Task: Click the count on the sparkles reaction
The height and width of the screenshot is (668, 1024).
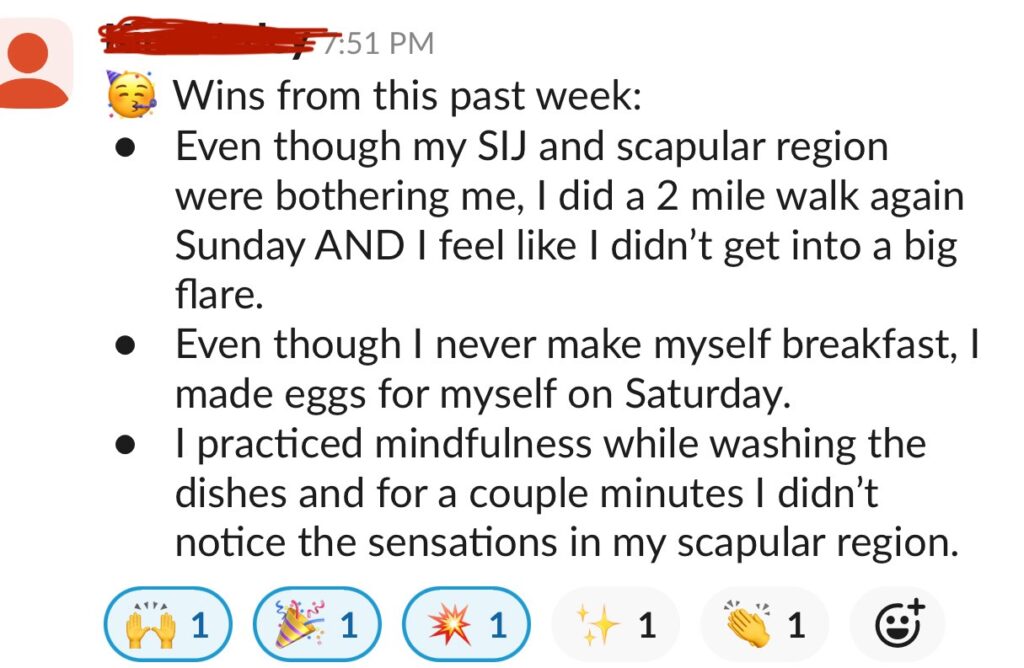Action: coord(647,625)
